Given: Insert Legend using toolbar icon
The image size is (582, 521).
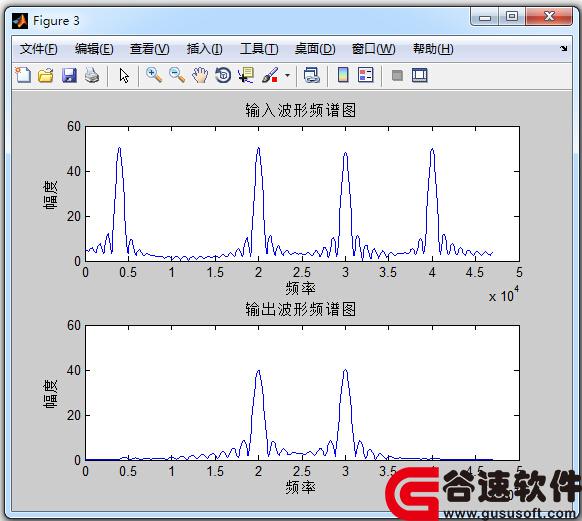Looking at the screenshot, I should click(366, 75).
